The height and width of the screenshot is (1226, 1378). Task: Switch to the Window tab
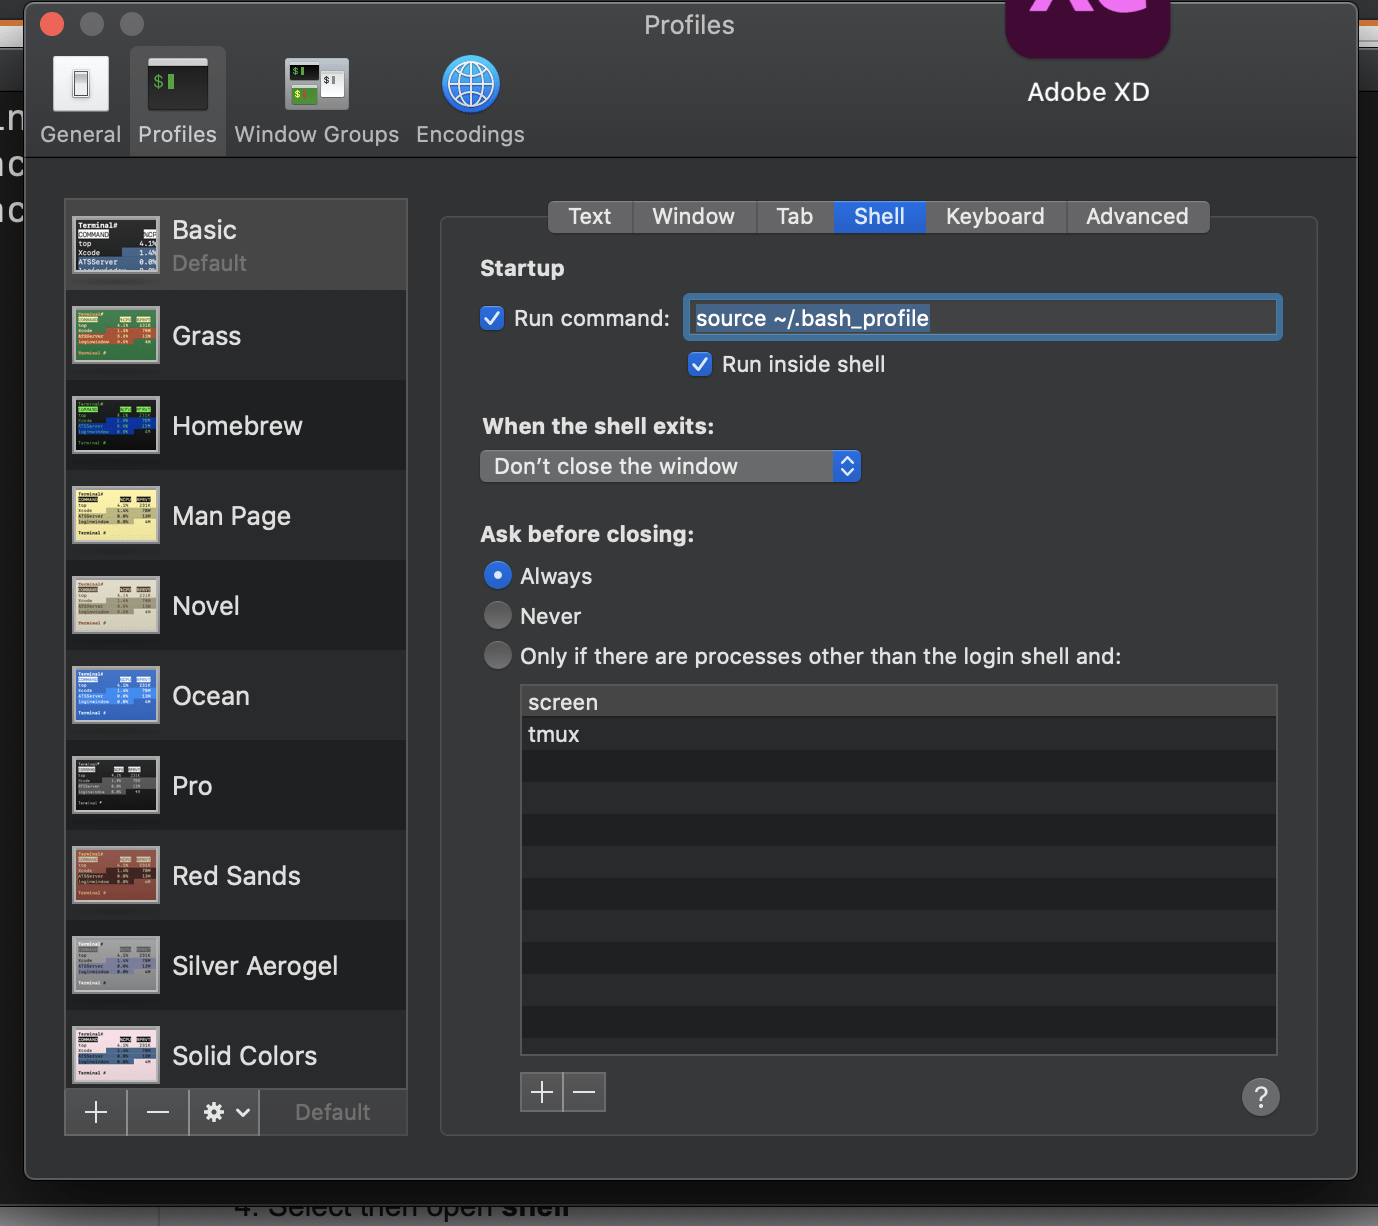pyautogui.click(x=693, y=216)
